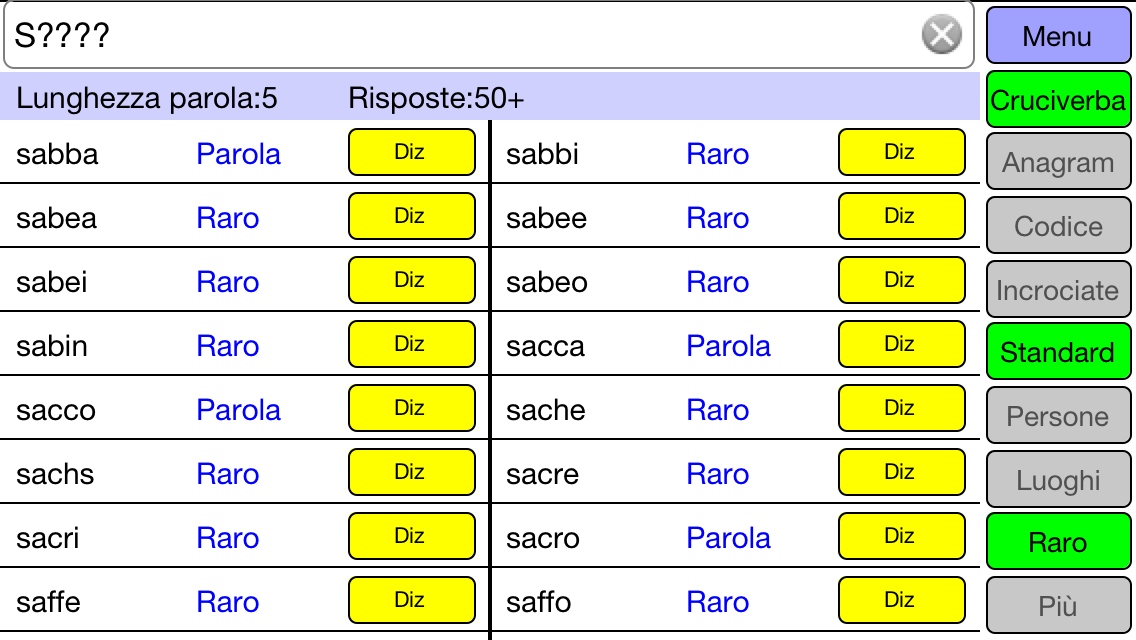Show more results with Più
Image resolution: width=1136 pixels, height=640 pixels.
pyautogui.click(x=1058, y=606)
